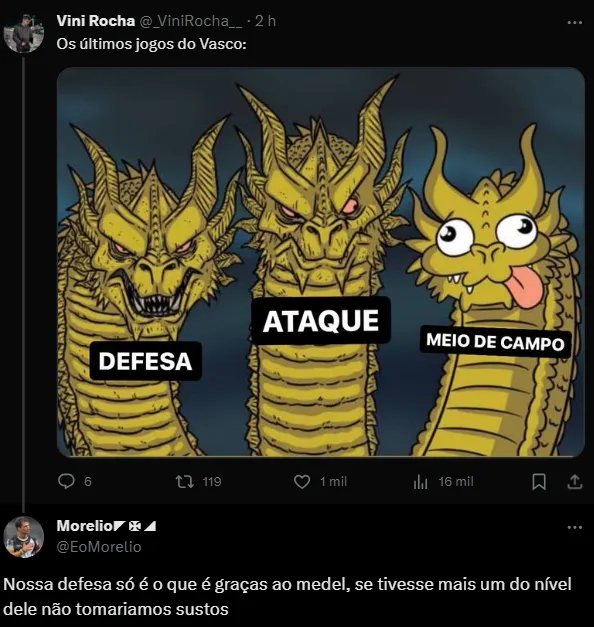Open the @_ViniRocha__ handle link
The height and width of the screenshot is (627, 594).
coord(190,21)
